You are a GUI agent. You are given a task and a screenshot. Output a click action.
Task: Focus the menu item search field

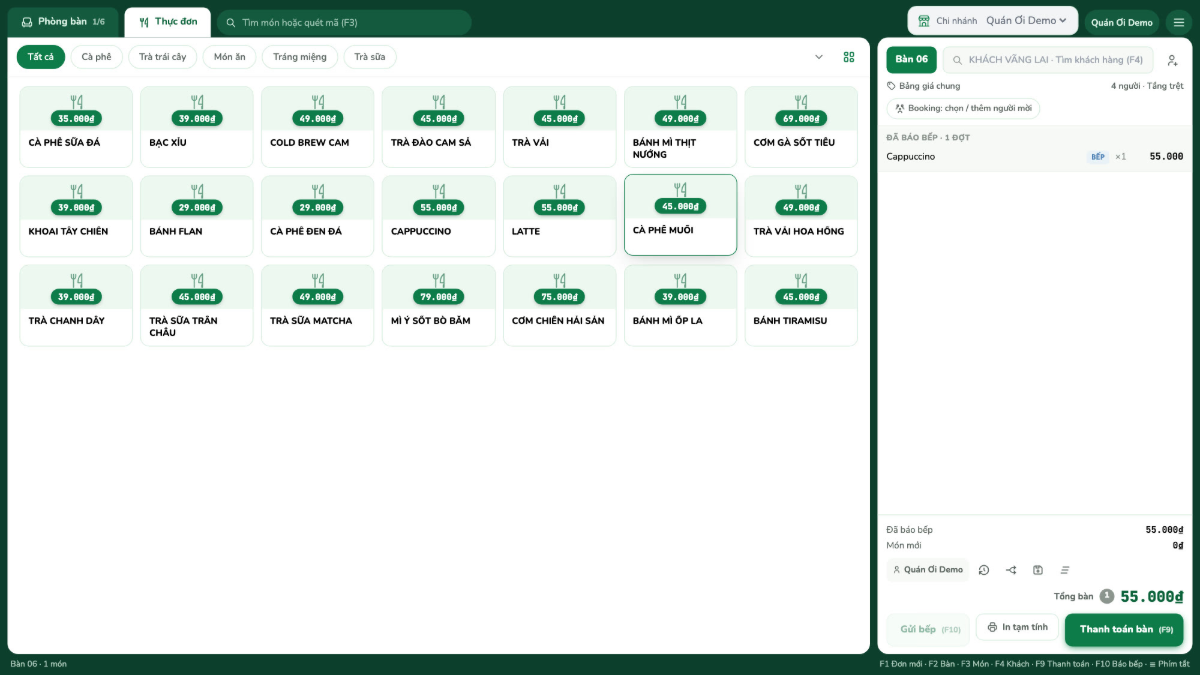pyautogui.click(x=344, y=22)
